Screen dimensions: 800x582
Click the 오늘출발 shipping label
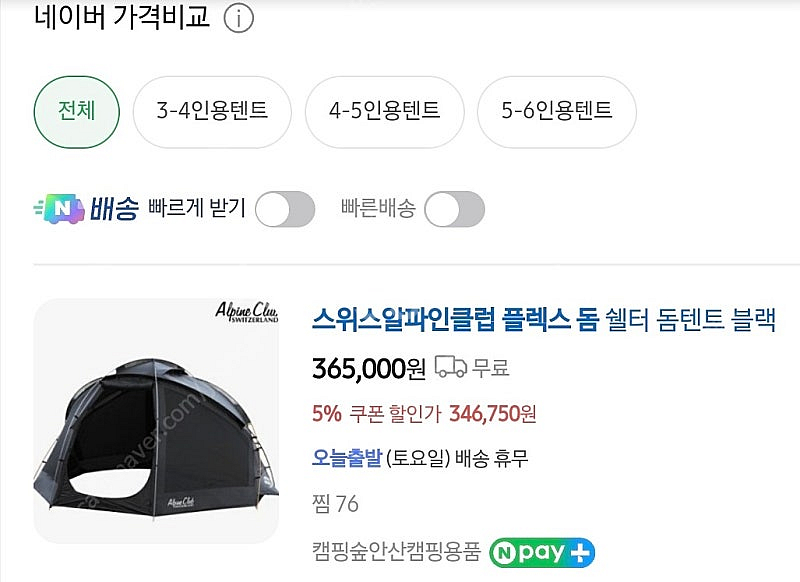point(348,459)
